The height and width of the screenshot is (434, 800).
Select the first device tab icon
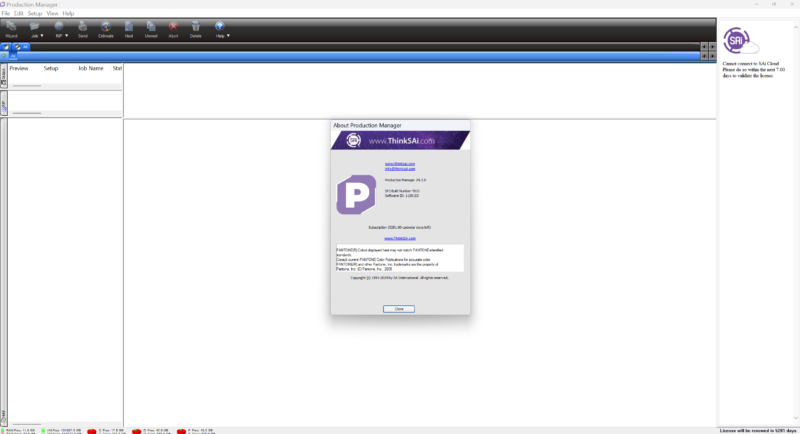(6, 47)
